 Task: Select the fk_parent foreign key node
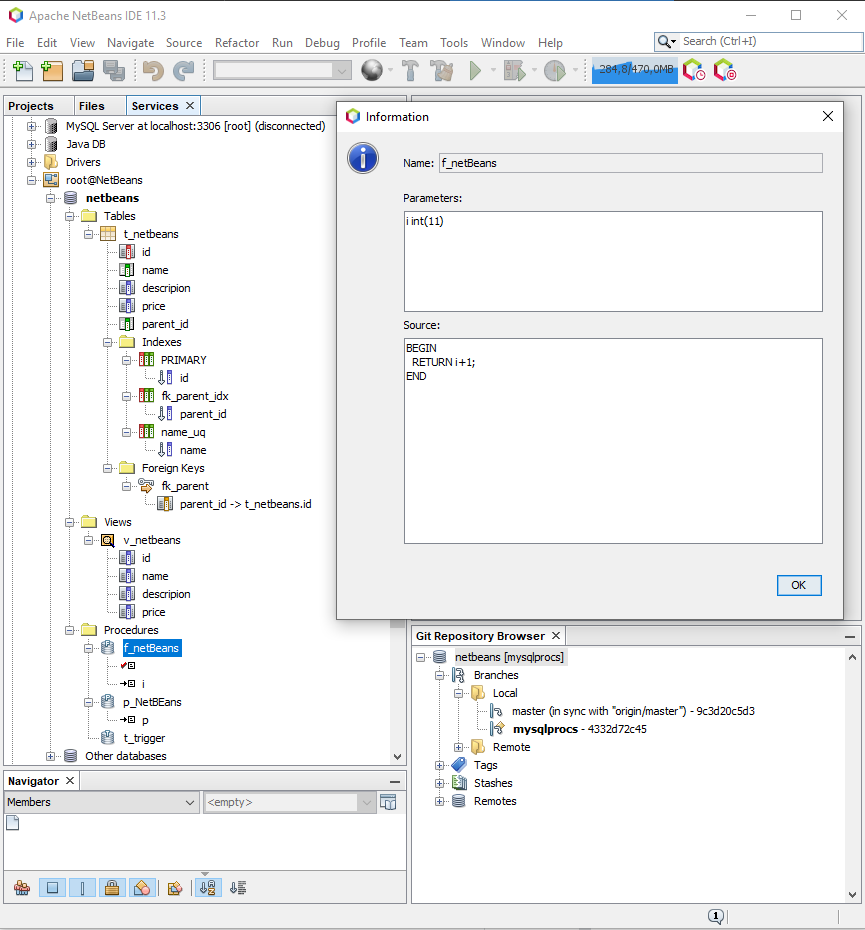(185, 486)
